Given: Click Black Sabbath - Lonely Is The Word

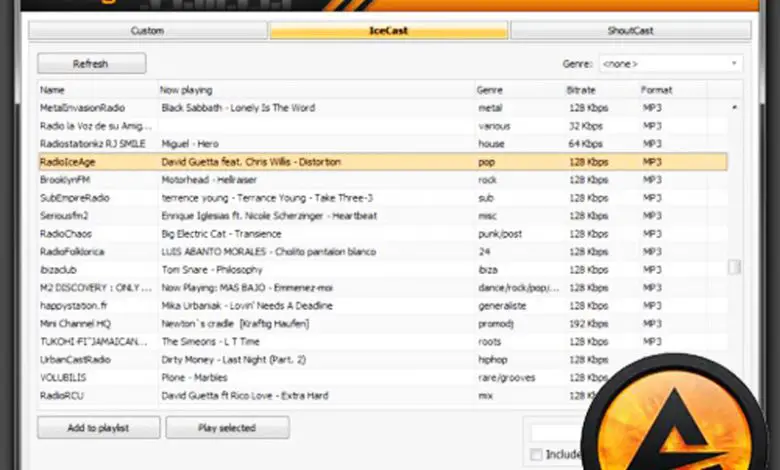Looking at the screenshot, I should pos(238,108).
